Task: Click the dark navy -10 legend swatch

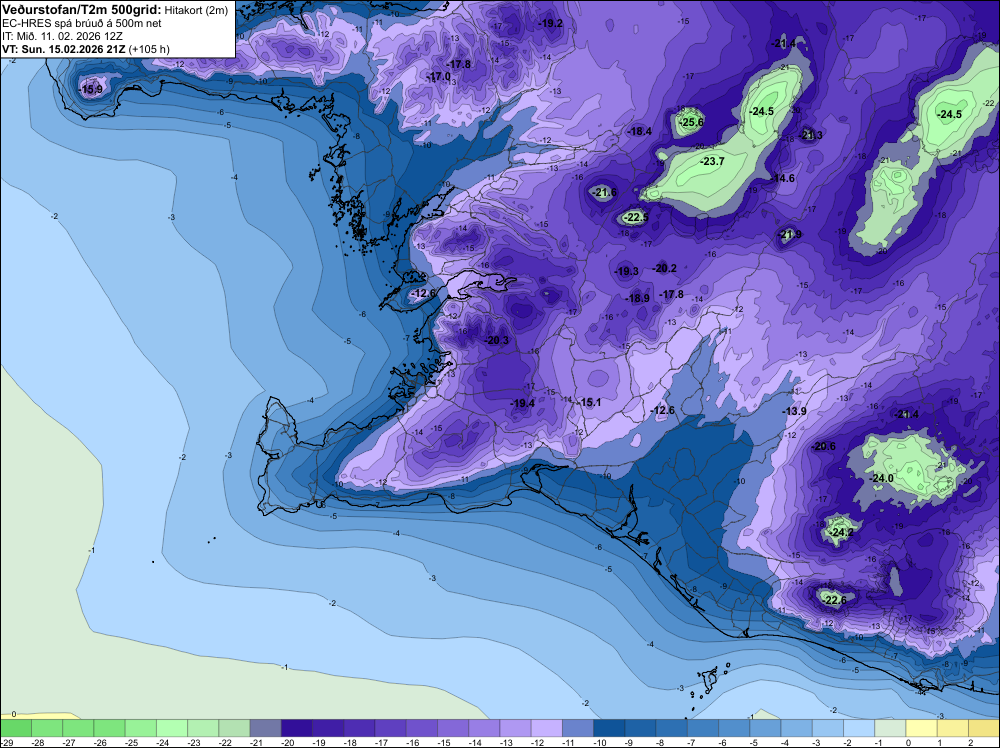Action: pyautogui.click(x=609, y=728)
